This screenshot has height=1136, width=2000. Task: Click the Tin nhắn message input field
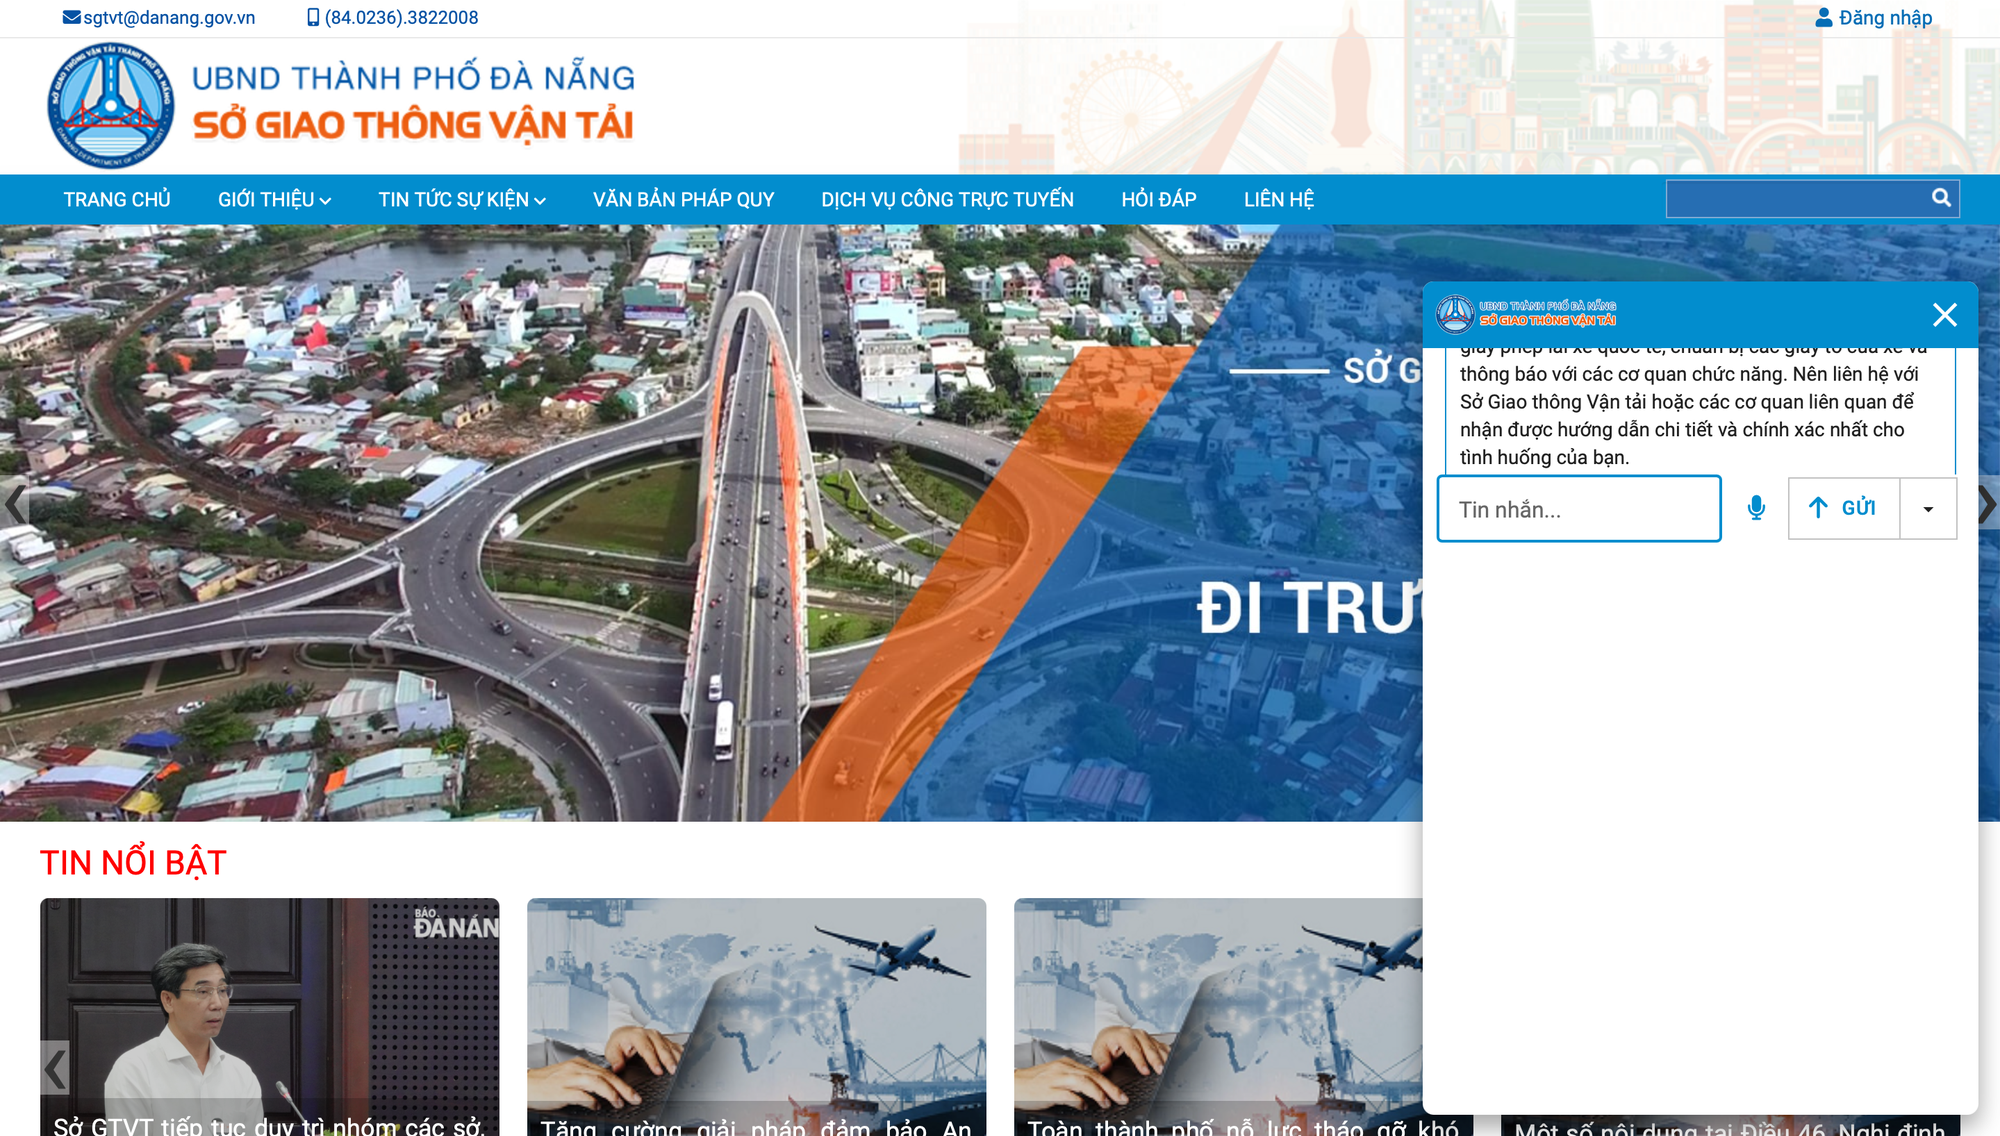(x=1579, y=509)
